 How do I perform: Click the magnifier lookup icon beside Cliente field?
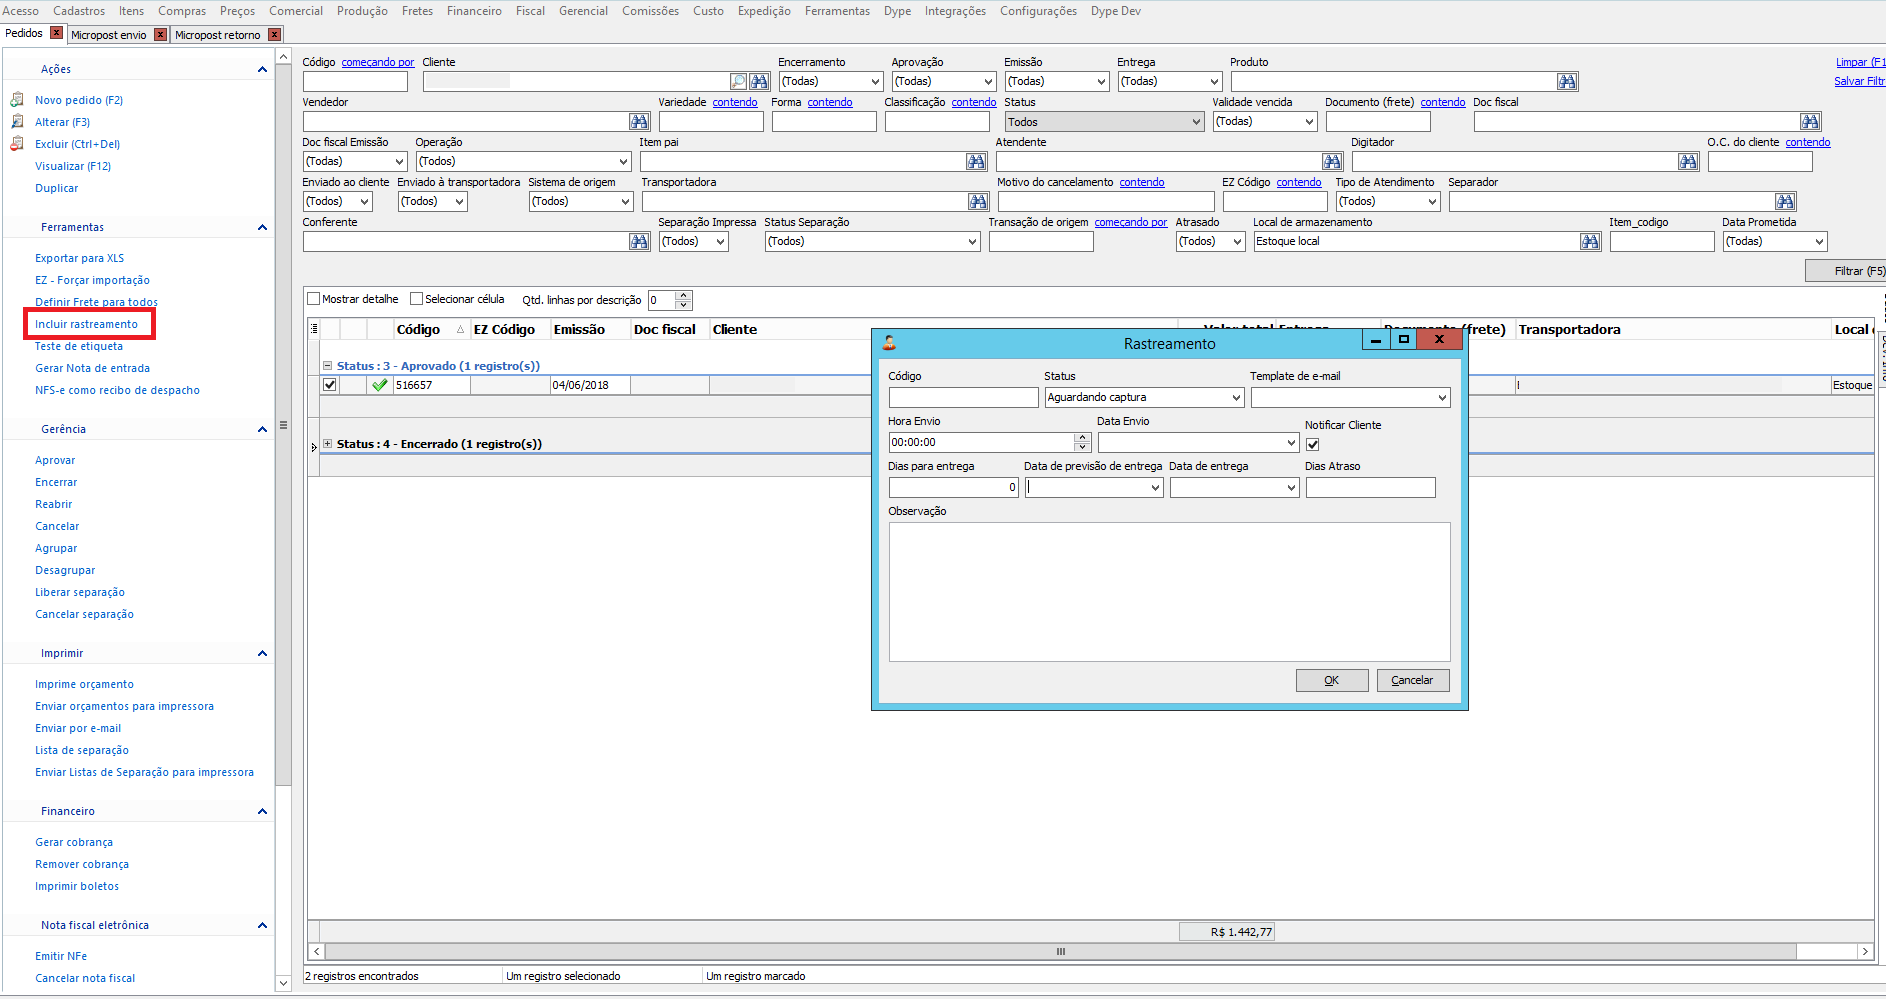739,82
